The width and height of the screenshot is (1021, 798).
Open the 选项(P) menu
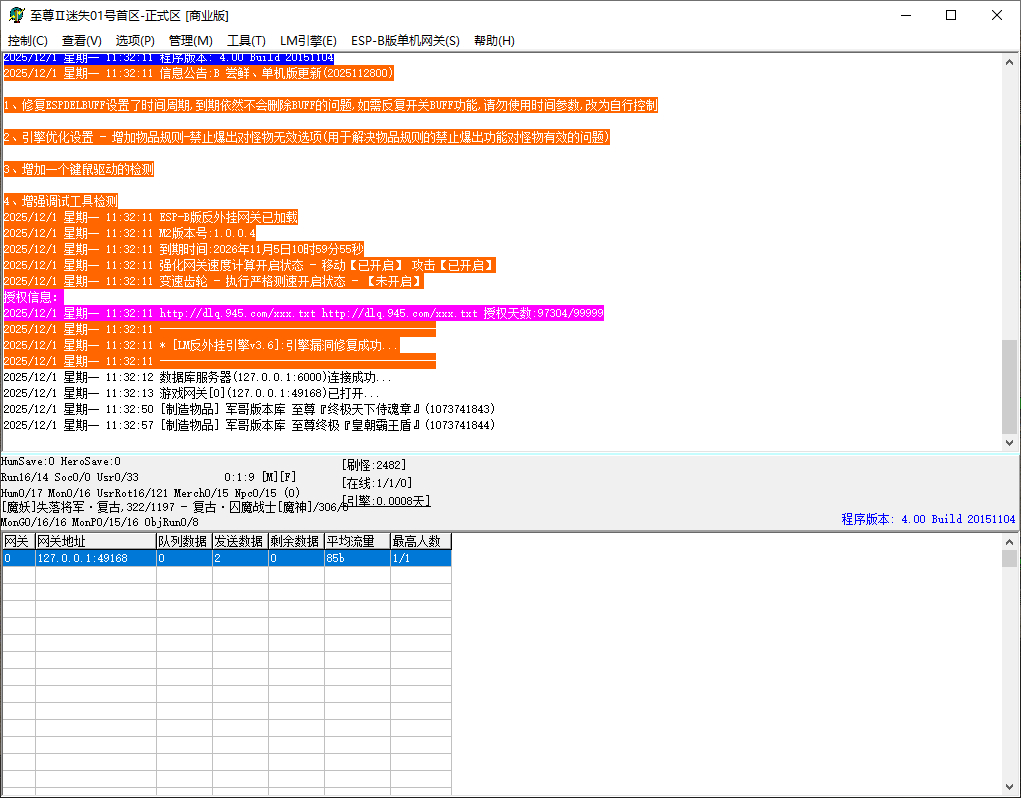(135, 41)
